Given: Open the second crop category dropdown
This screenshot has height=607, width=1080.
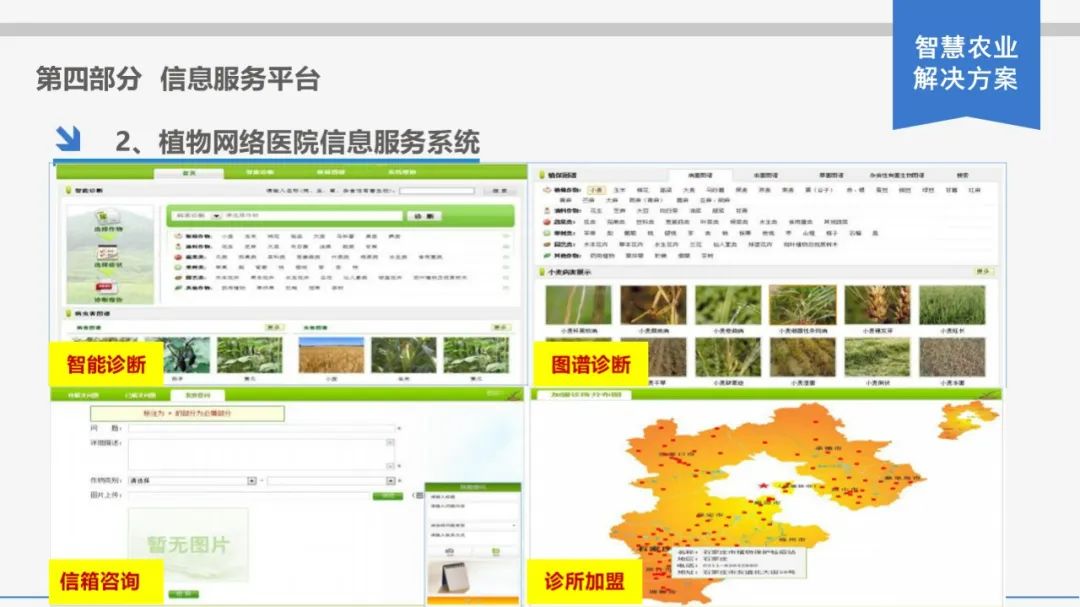Looking at the screenshot, I should pyautogui.click(x=331, y=481).
